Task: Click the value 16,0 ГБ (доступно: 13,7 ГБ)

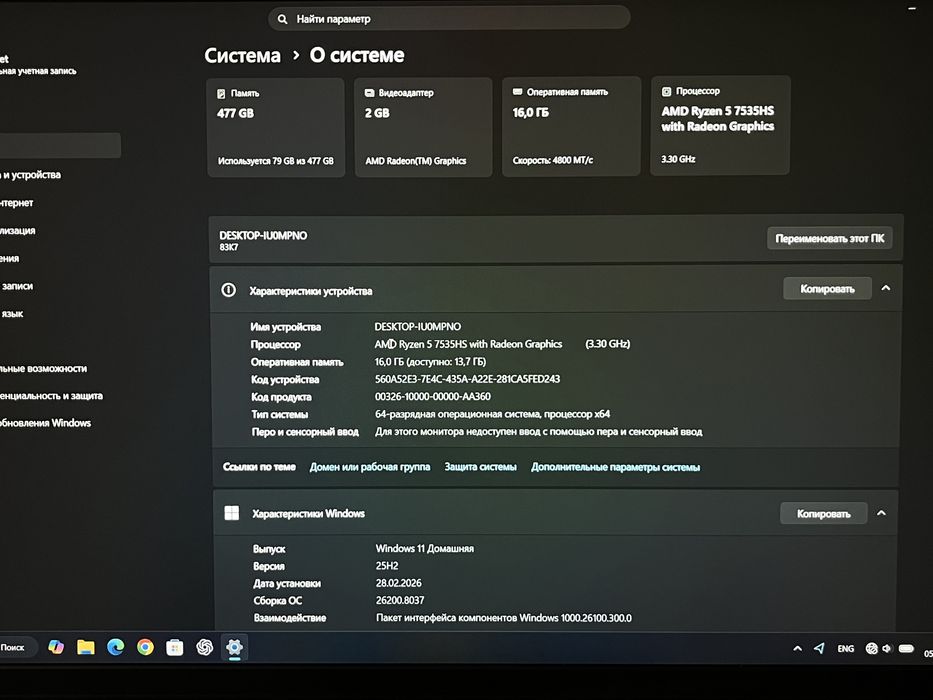Action: (430, 361)
